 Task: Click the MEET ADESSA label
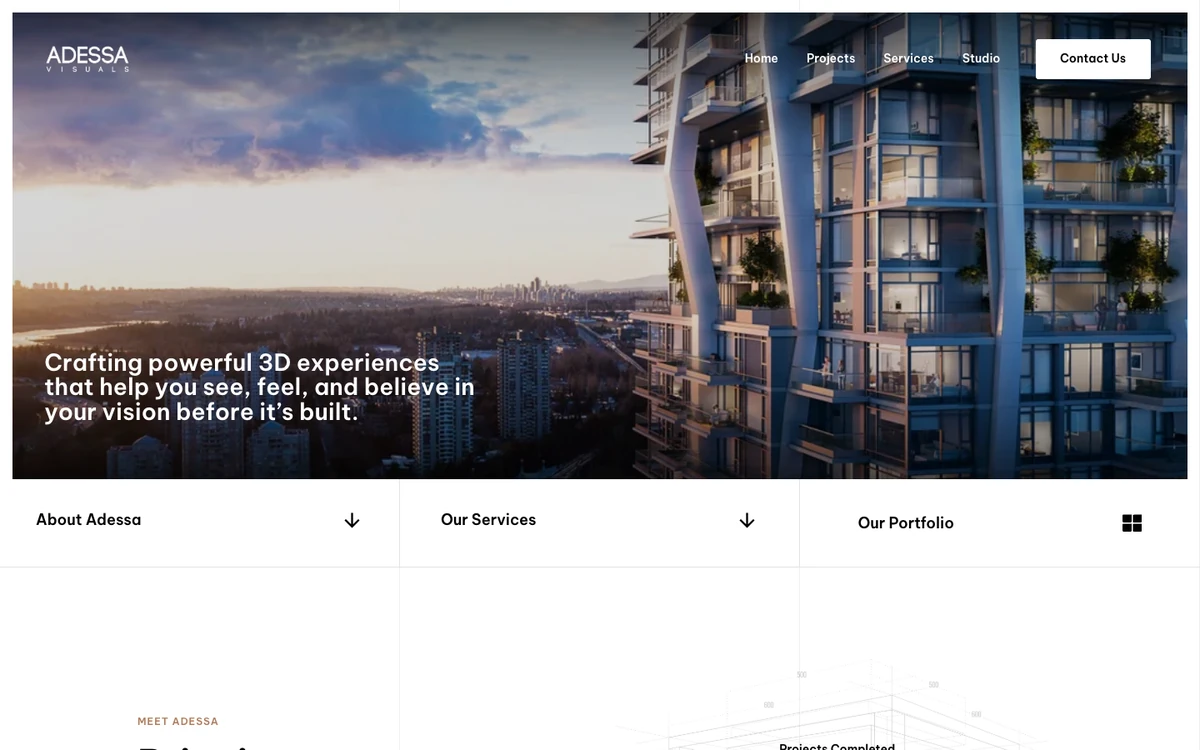178,721
